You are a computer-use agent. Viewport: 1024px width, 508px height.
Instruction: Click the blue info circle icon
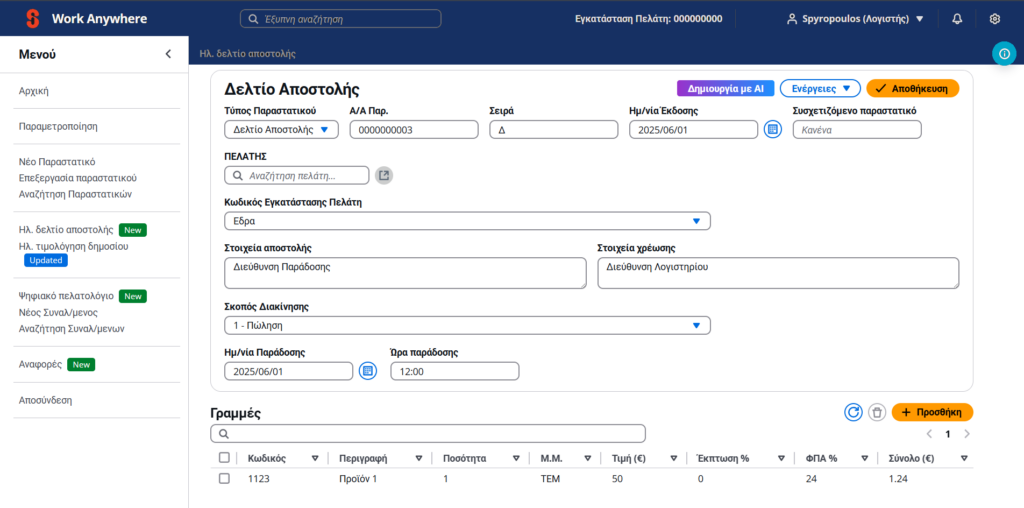click(x=1004, y=54)
